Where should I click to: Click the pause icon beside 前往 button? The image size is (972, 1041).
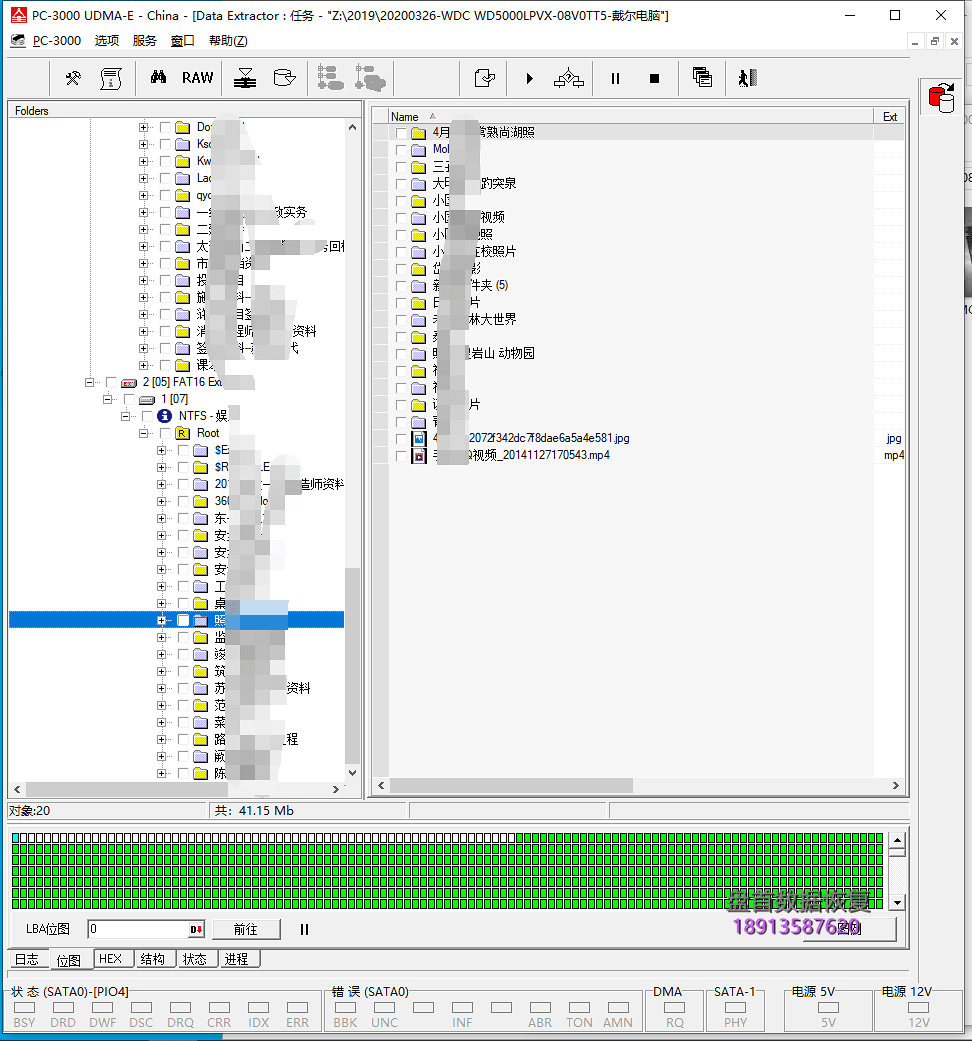(304, 929)
